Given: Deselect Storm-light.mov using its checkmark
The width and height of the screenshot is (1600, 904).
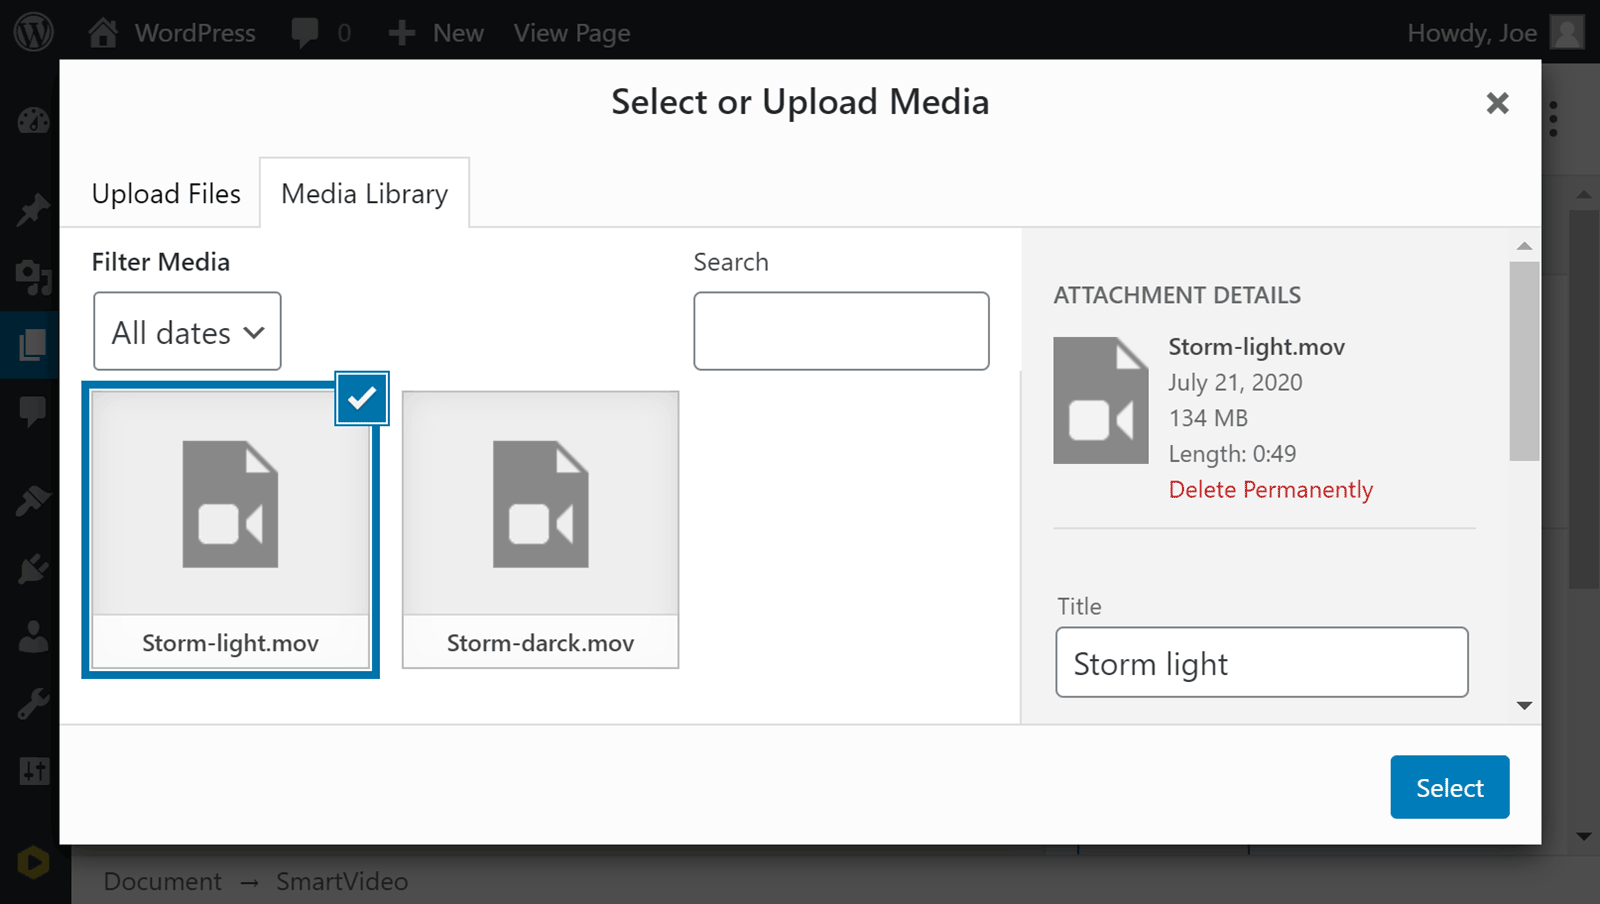Looking at the screenshot, I should pos(362,398).
